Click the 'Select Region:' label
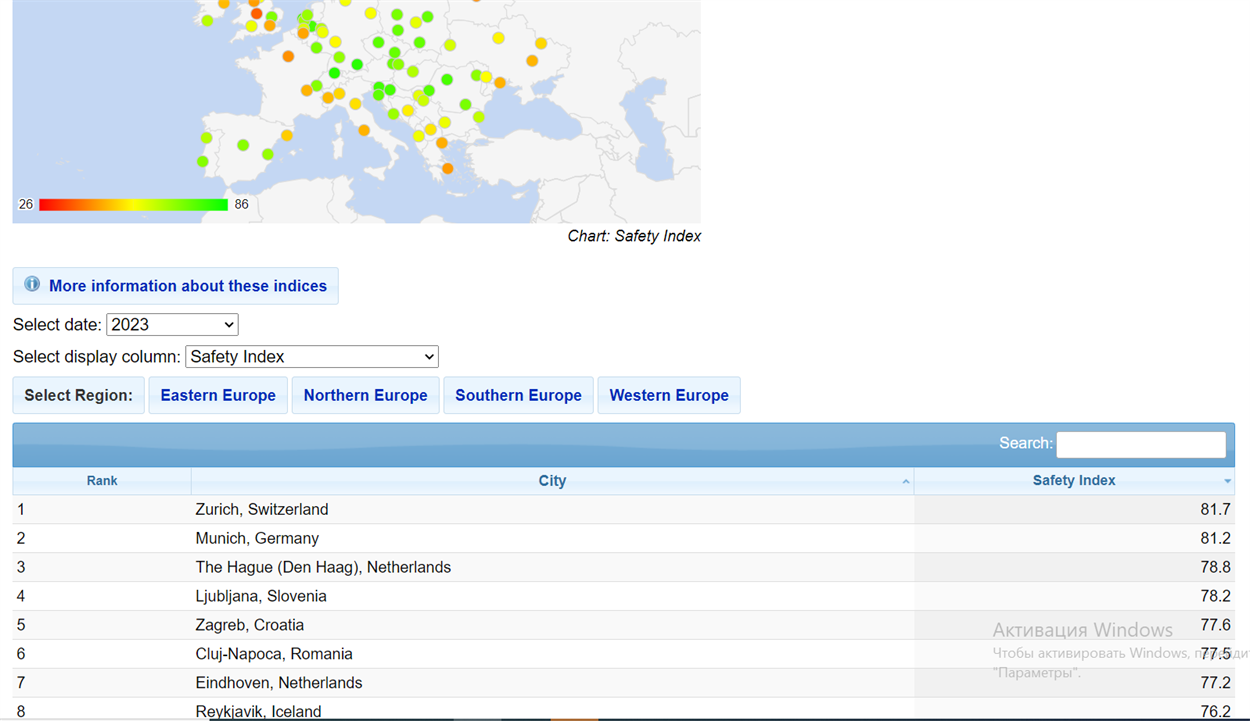The height and width of the screenshot is (721, 1250). pyautogui.click(x=79, y=395)
